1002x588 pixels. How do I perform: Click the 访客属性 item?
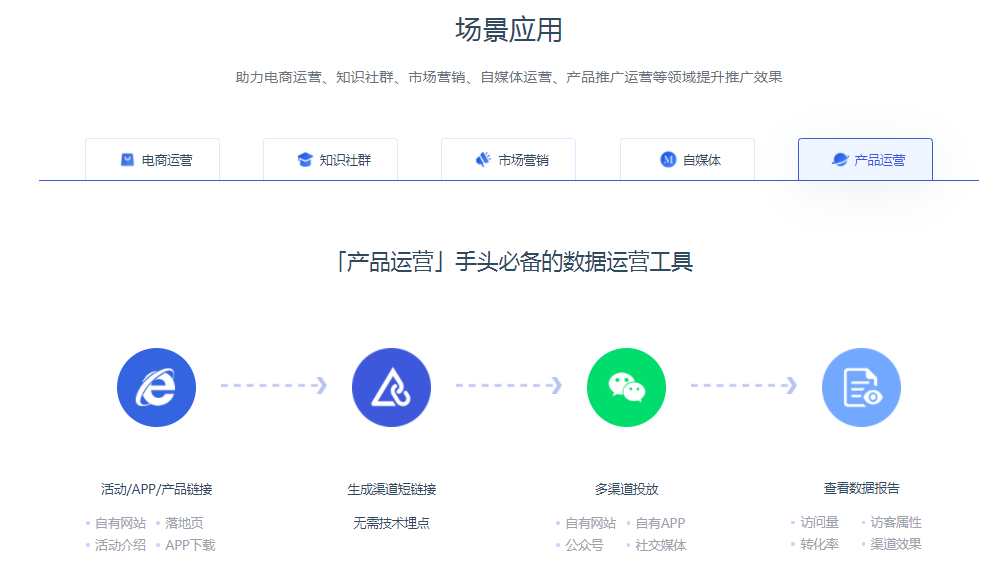pos(896,523)
